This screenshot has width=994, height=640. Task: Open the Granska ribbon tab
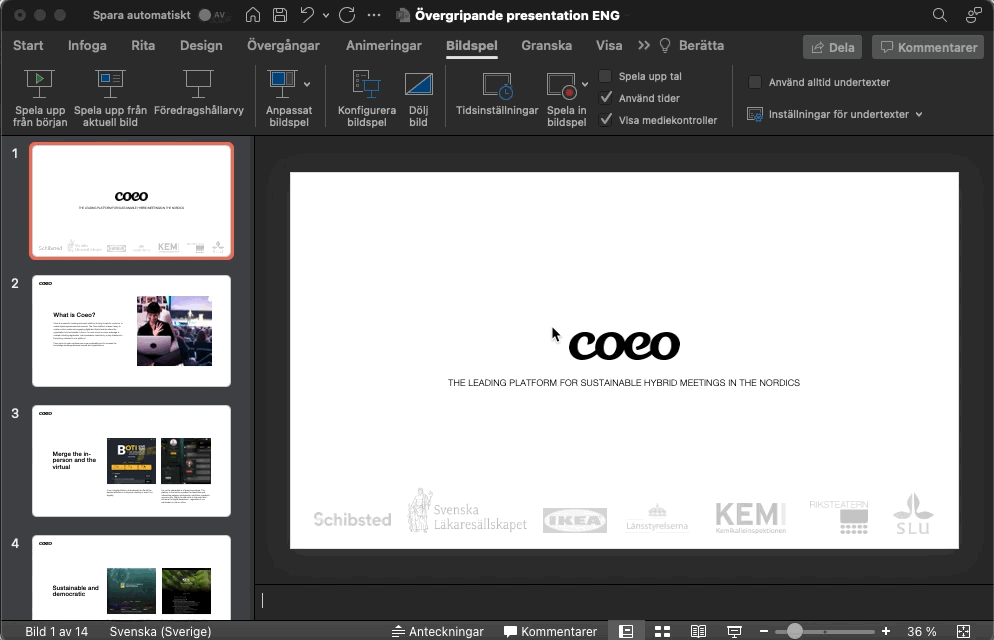(546, 45)
